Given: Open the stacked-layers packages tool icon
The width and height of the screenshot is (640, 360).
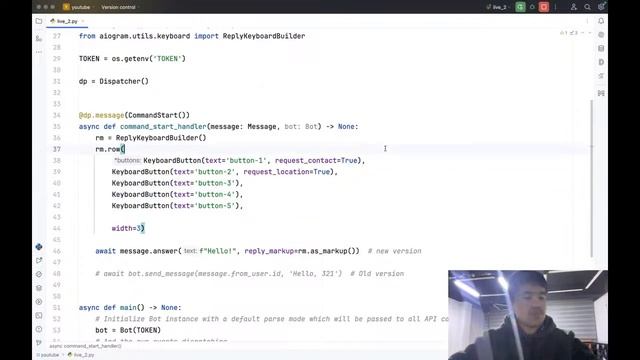Looking at the screenshot, I should click(x=39, y=288).
